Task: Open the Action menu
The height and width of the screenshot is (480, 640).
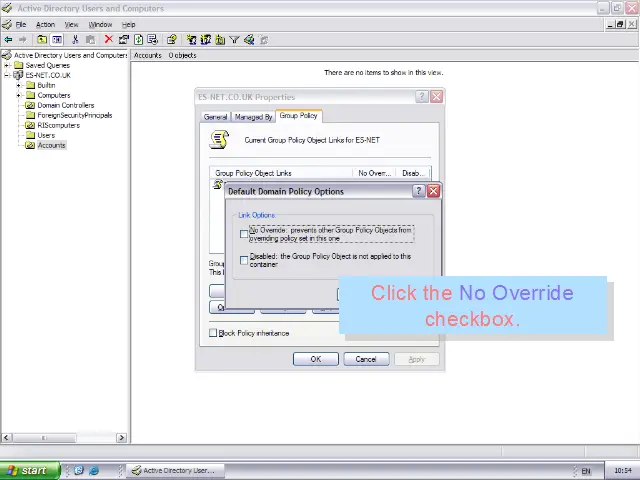Action: pos(45,24)
